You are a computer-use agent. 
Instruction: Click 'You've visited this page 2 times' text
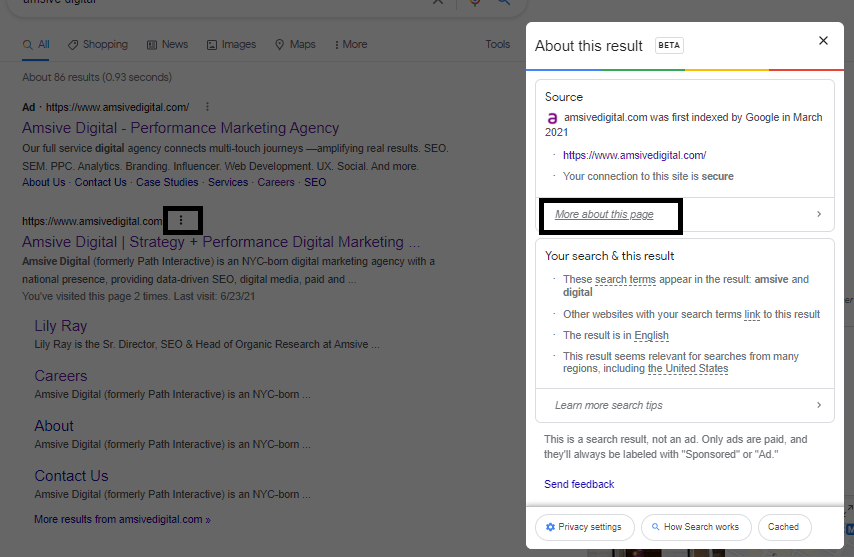click(138, 296)
